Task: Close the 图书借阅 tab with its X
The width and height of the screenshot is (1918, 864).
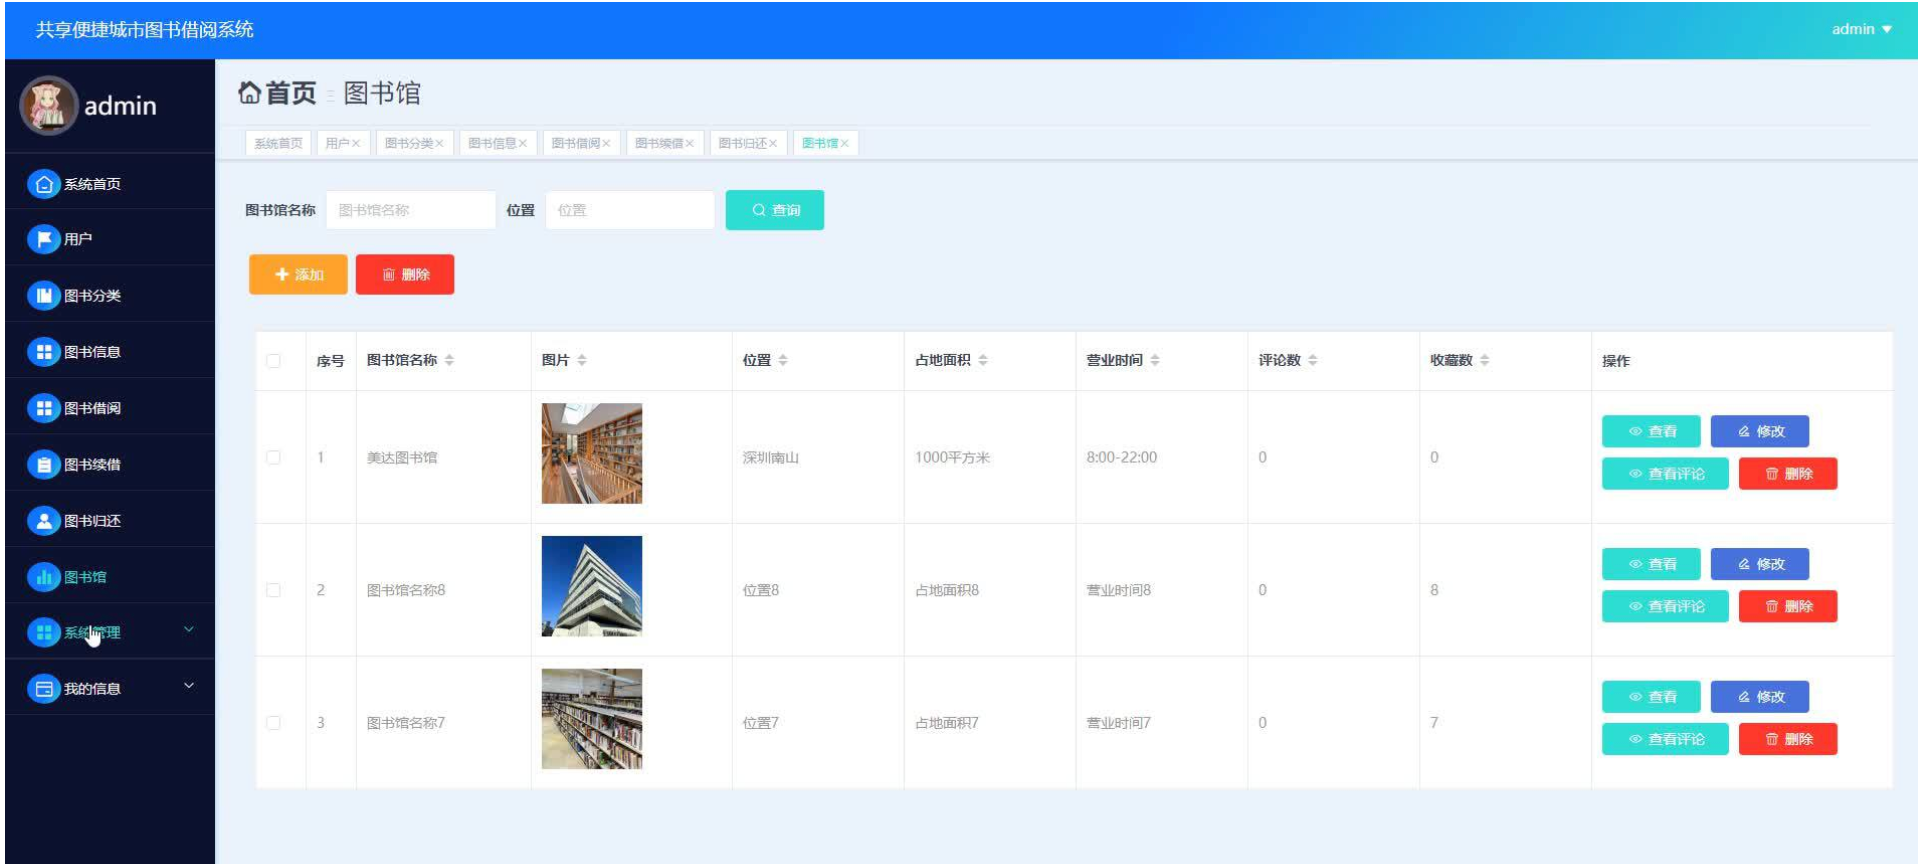Action: tap(606, 144)
